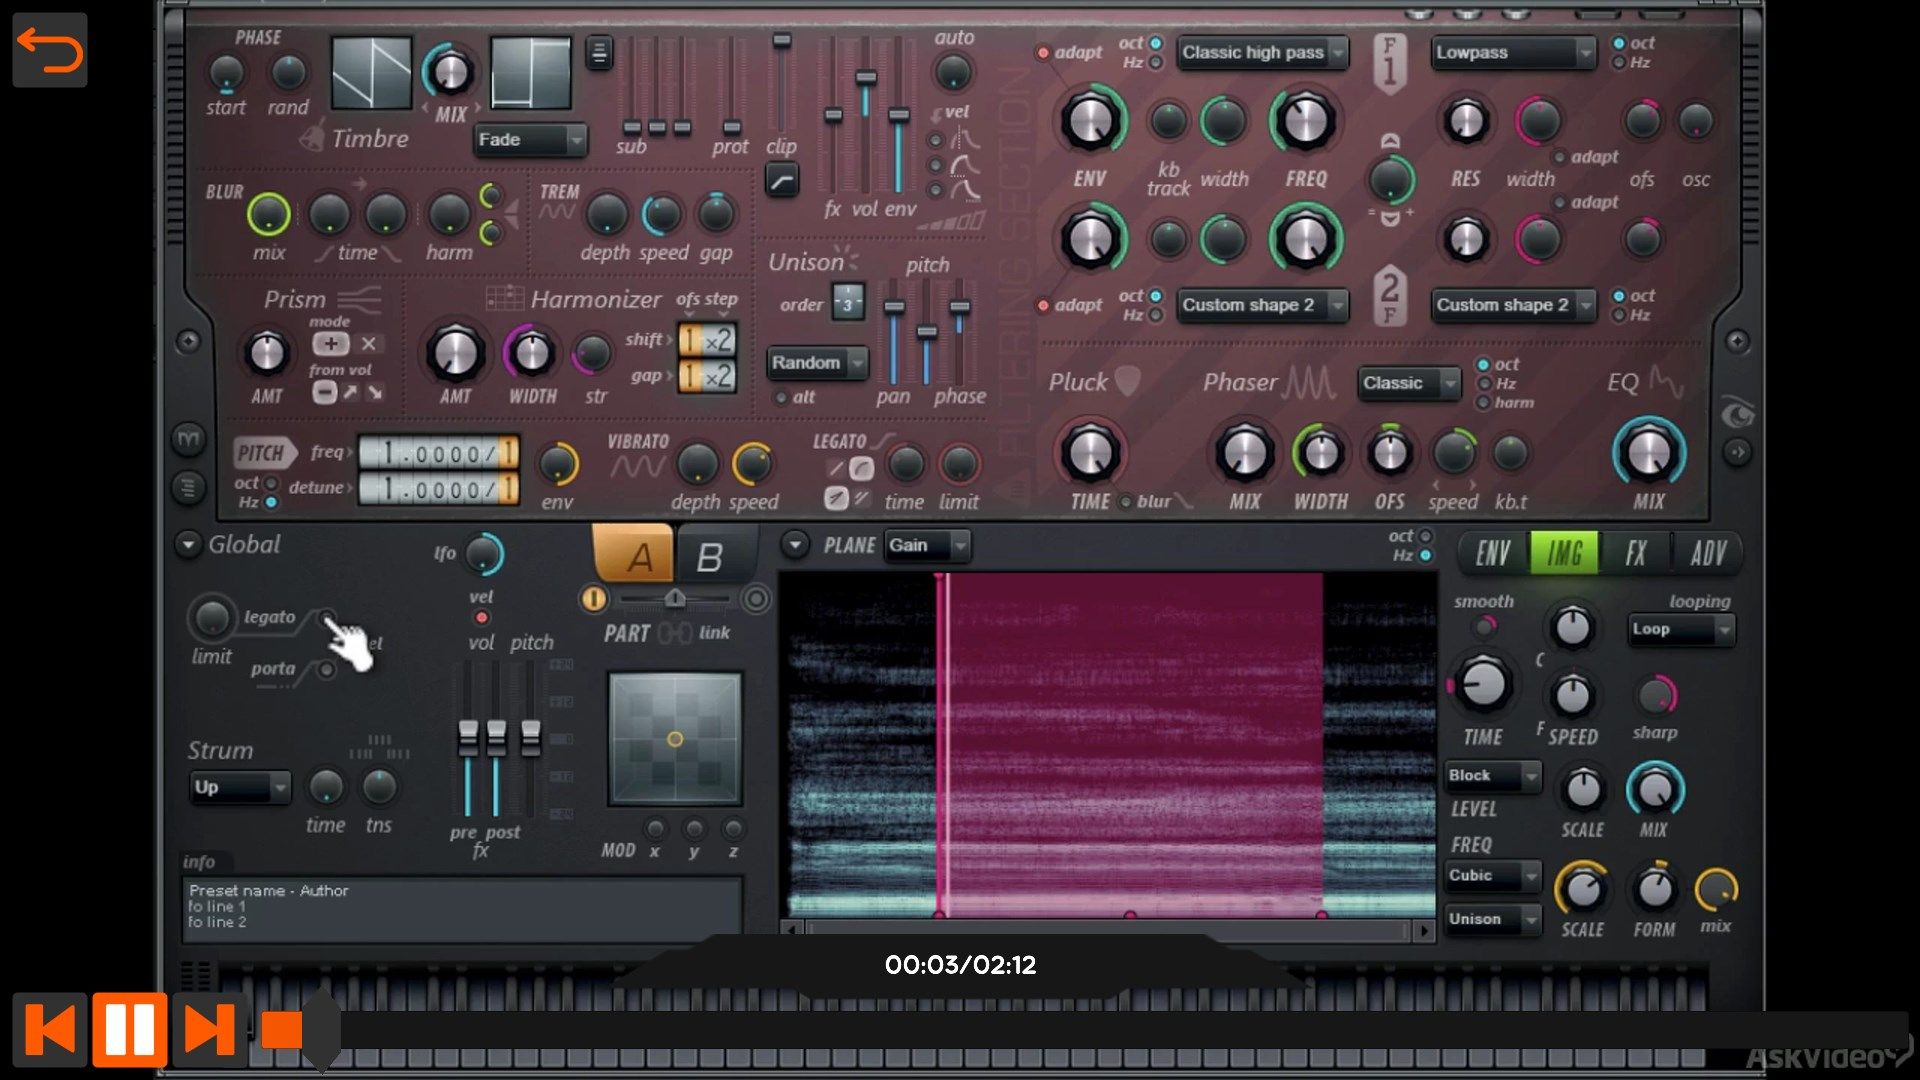
Task: Toggle filter 1 adapt LED
Action: coord(1043,53)
